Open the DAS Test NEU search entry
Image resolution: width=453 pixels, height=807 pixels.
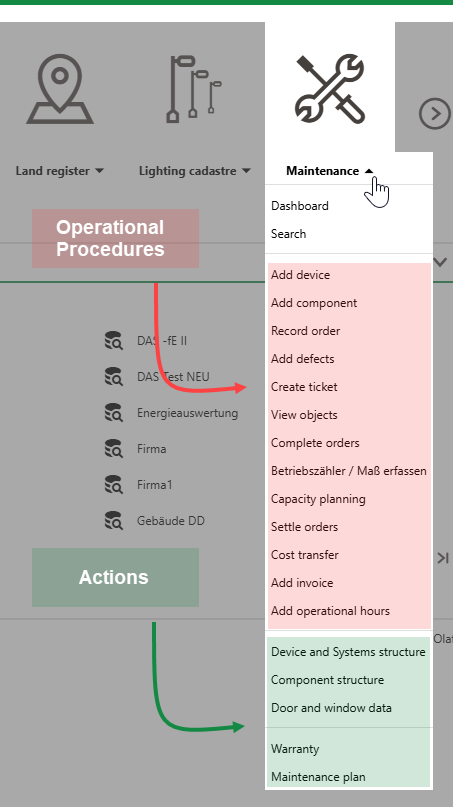pyautogui.click(x=173, y=377)
